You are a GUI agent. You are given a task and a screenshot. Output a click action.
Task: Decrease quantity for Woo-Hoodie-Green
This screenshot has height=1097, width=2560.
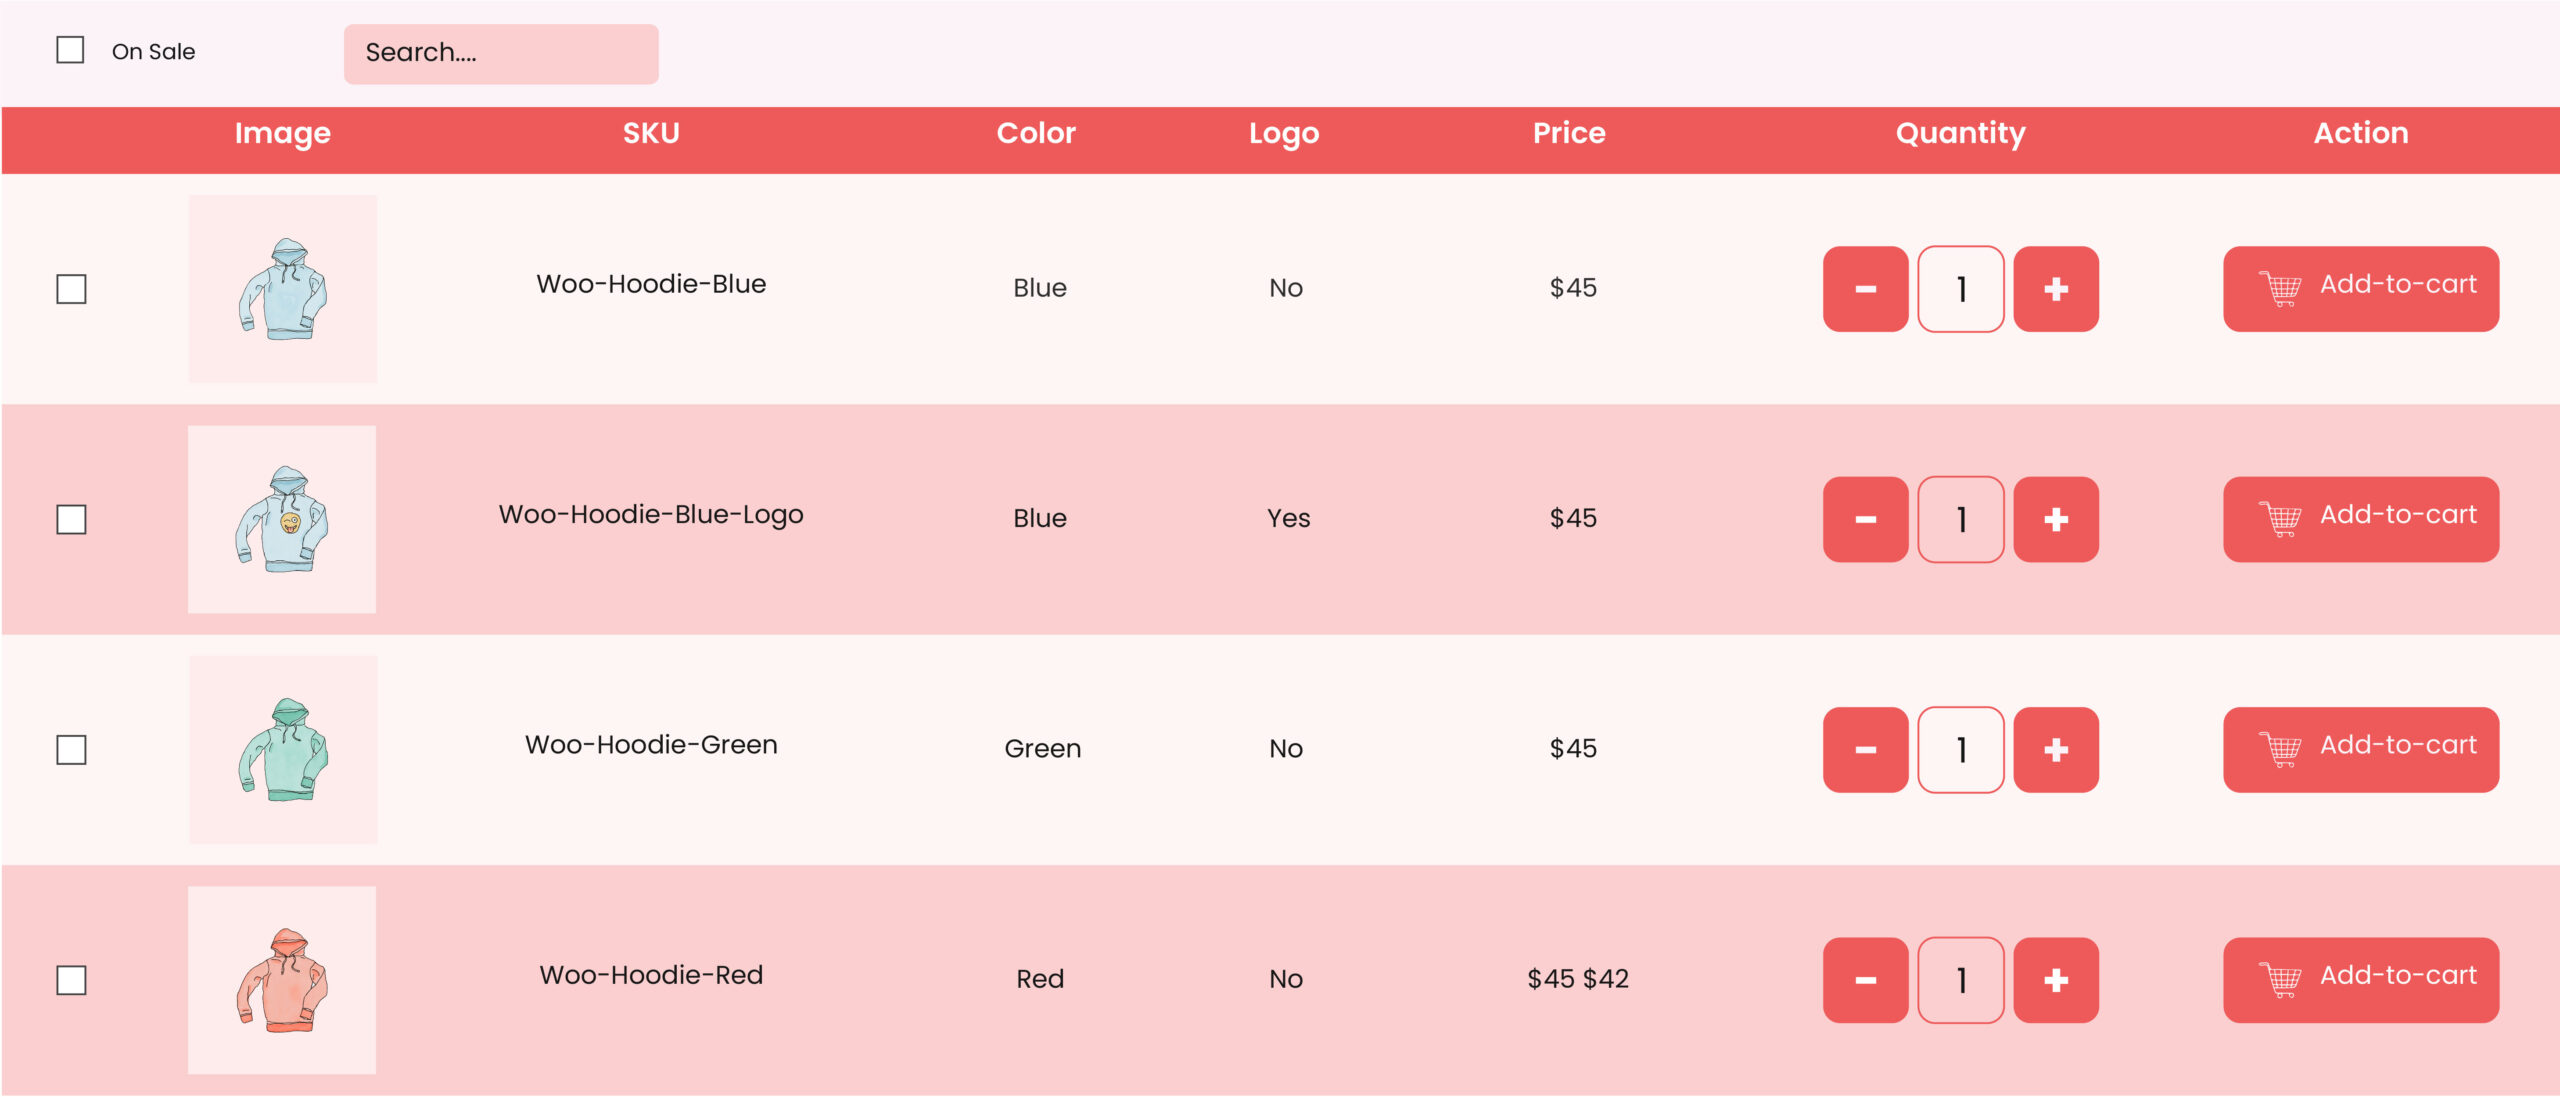pos(1865,750)
